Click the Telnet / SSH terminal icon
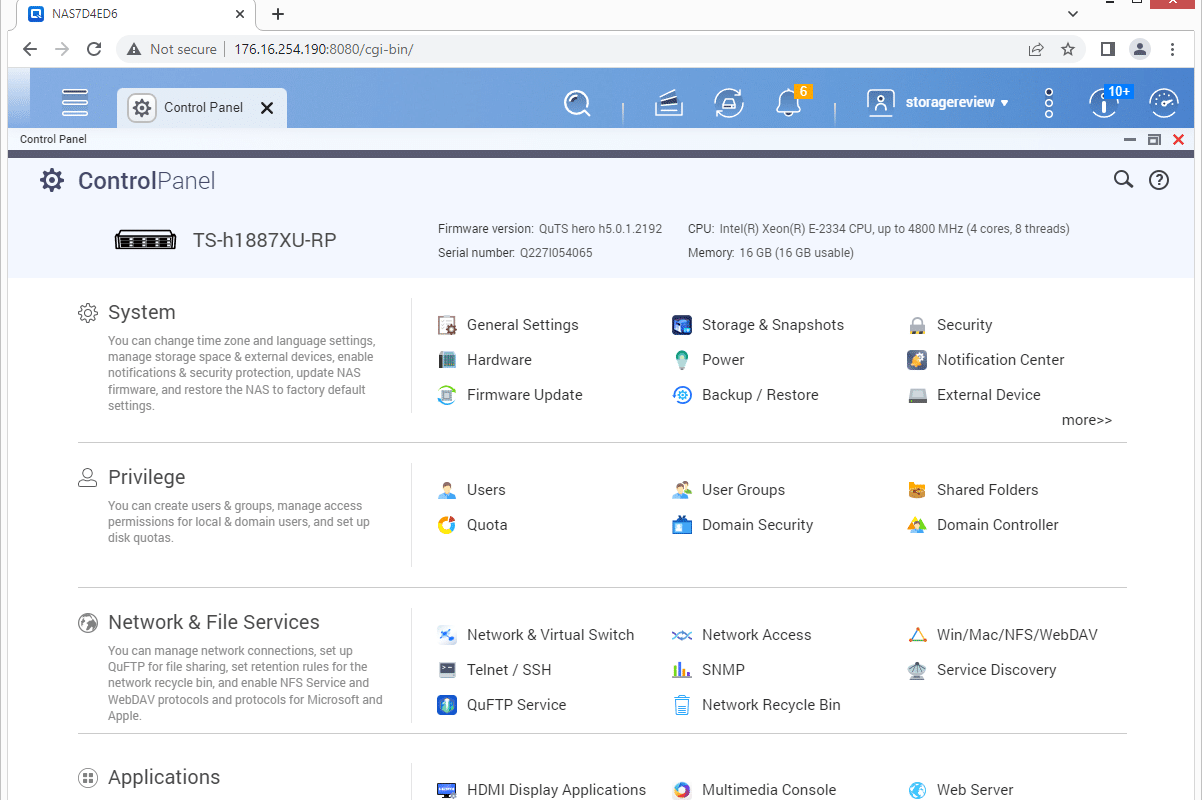 tap(448, 670)
